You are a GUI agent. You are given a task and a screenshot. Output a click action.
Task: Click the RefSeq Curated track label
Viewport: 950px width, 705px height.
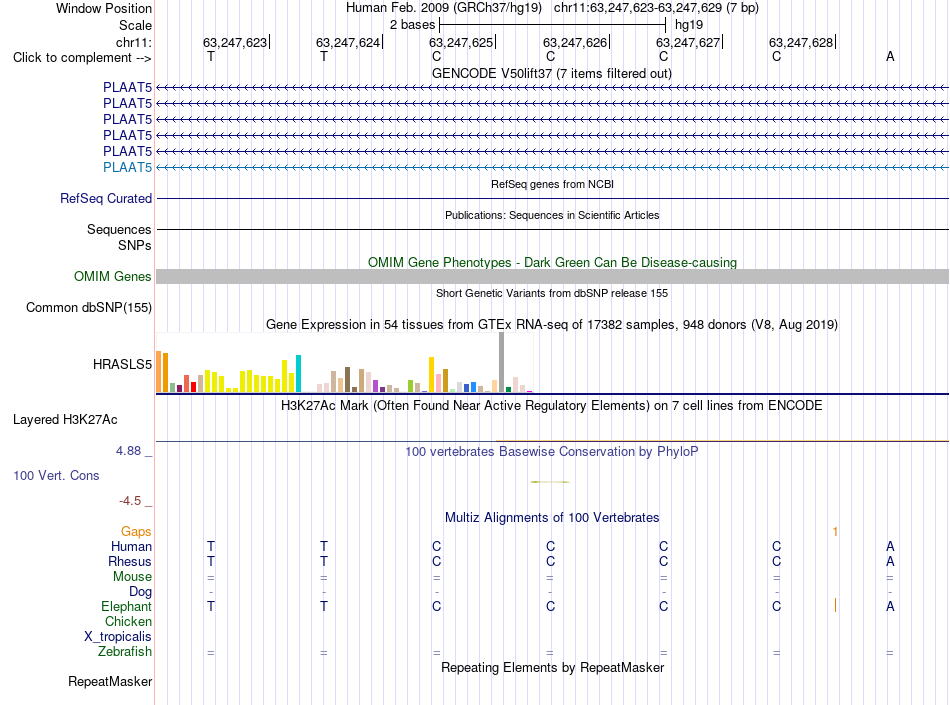[x=106, y=199]
